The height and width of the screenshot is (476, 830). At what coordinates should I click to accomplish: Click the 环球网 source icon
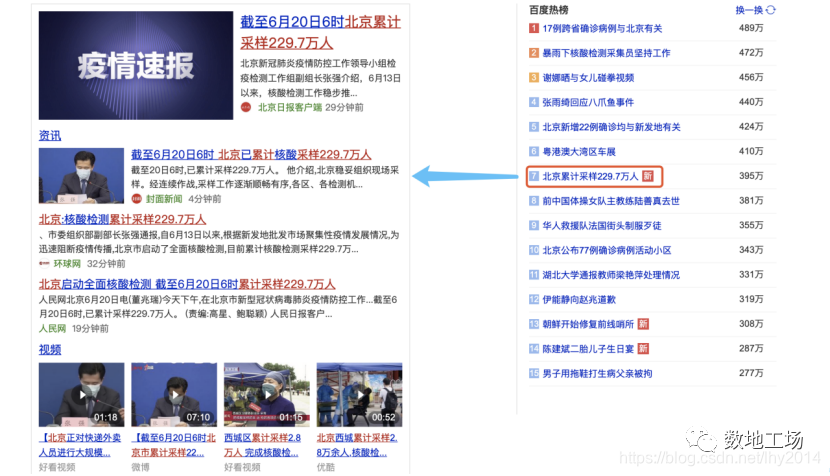point(44,264)
